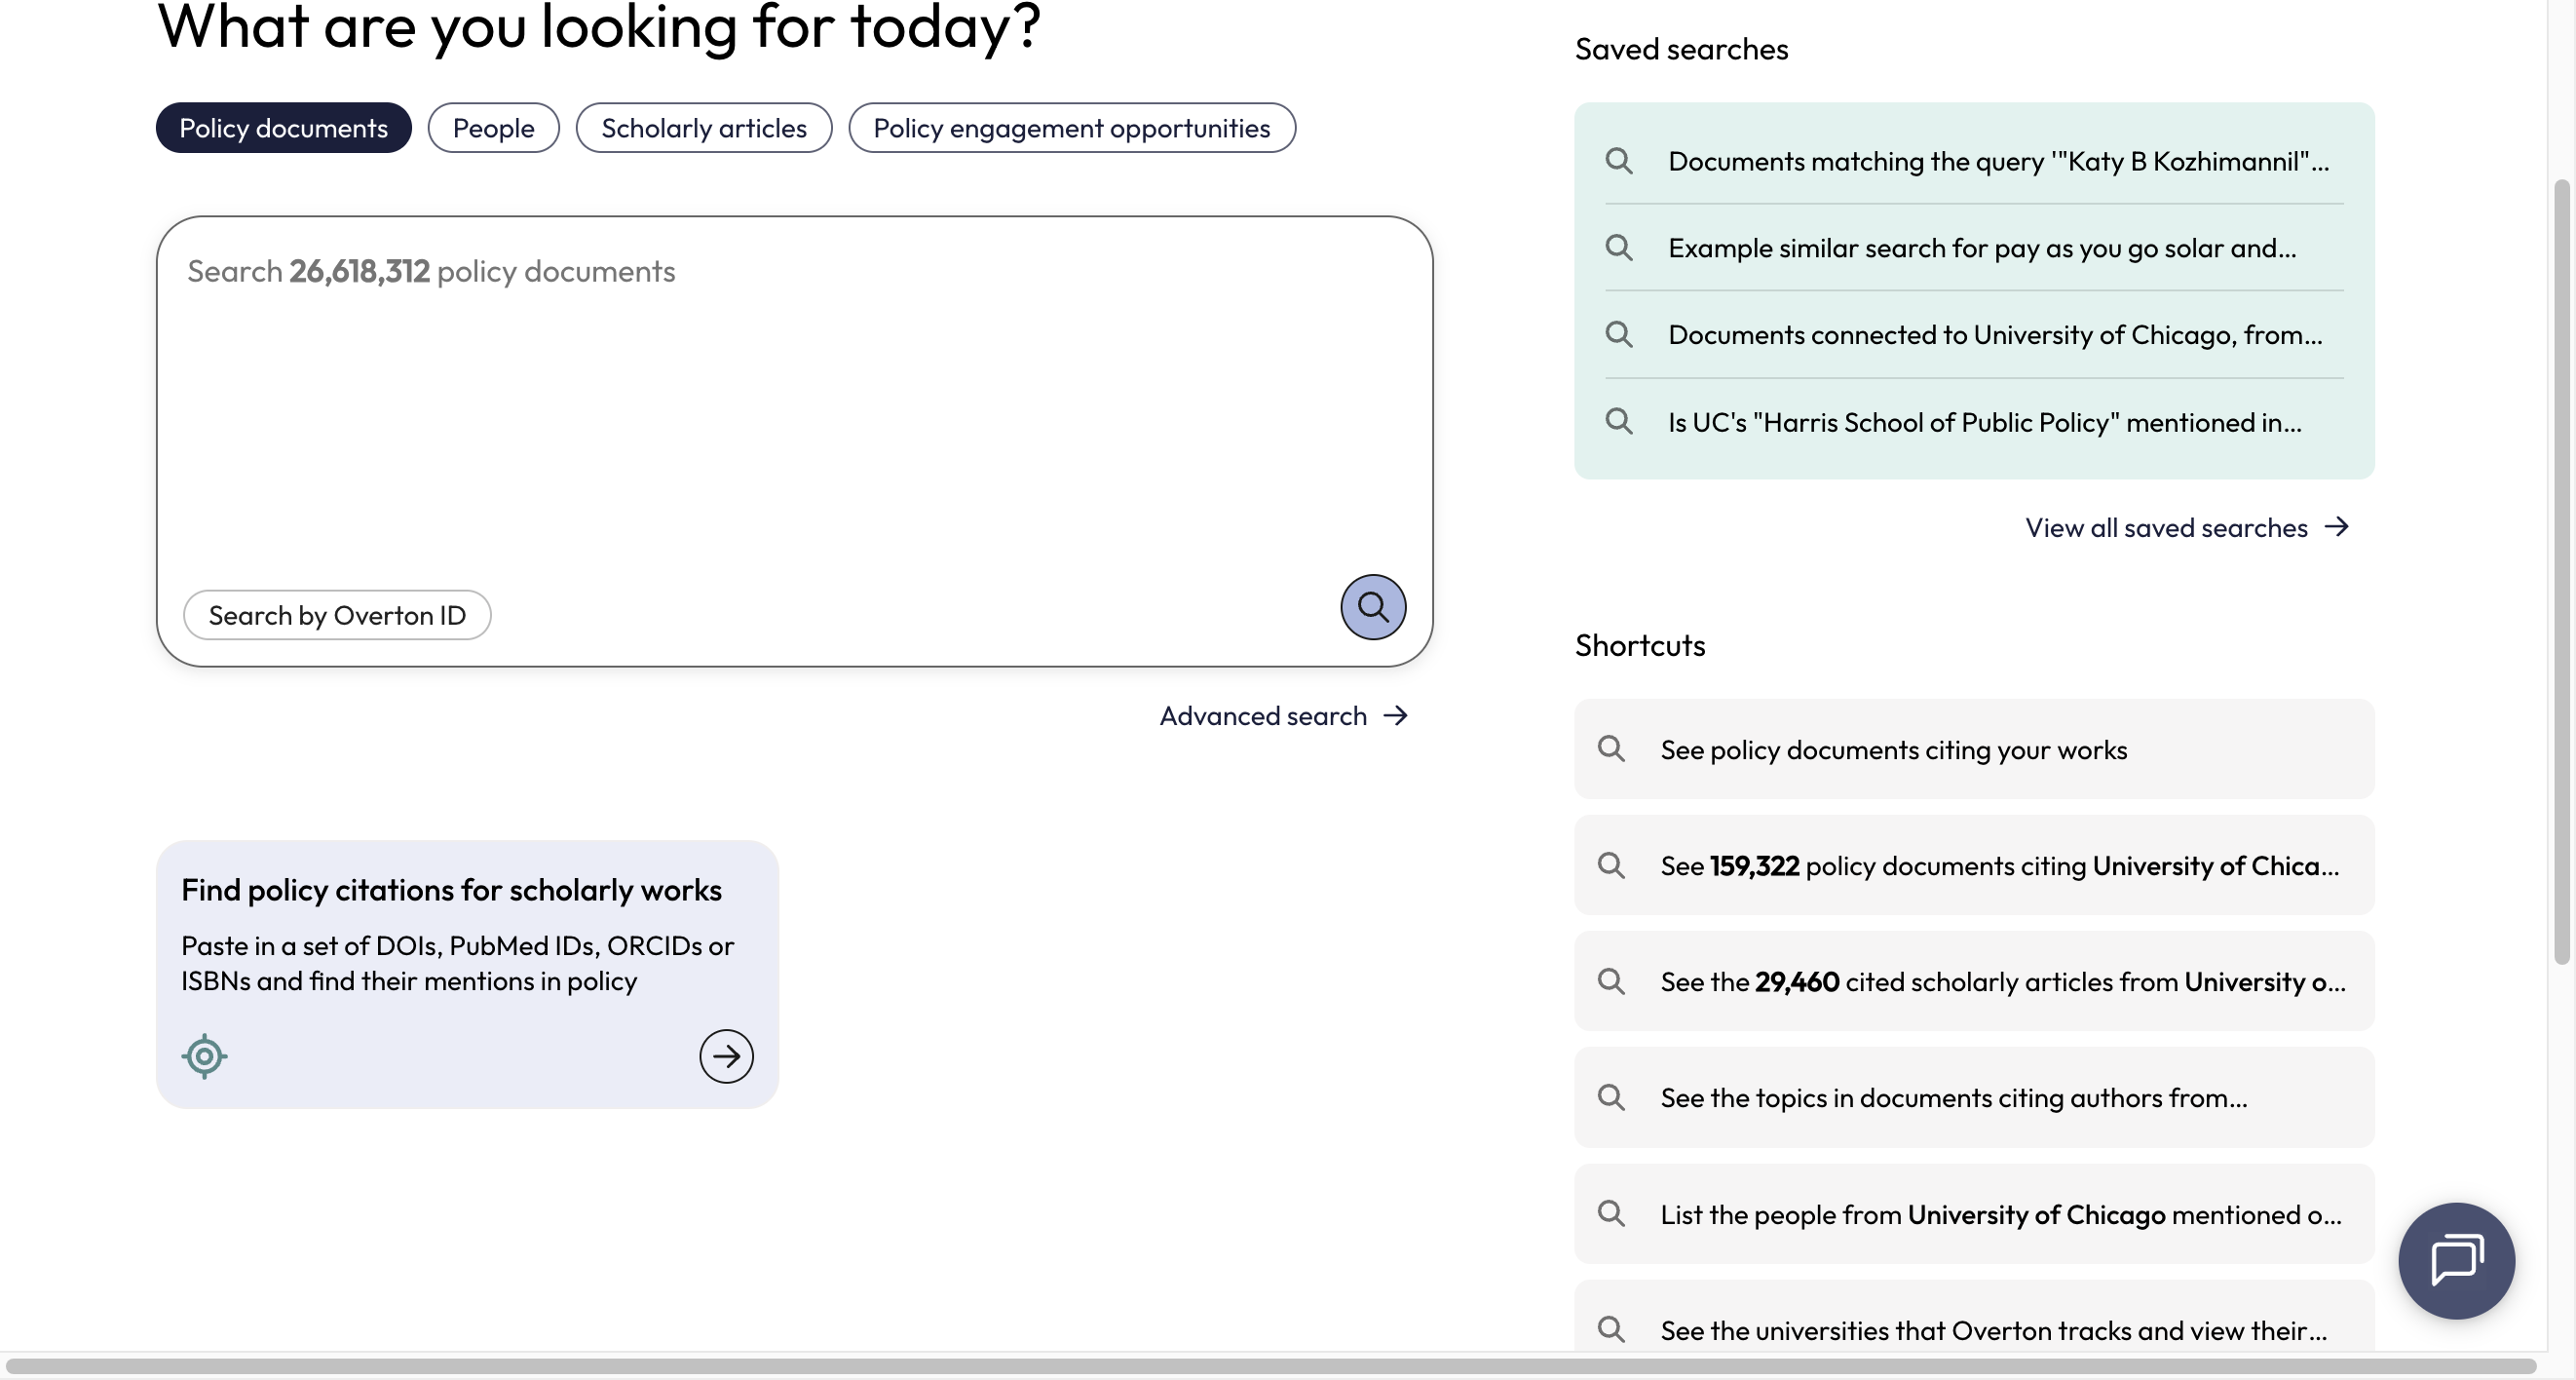Open universities that Overton tracks shortcut
This screenshot has width=2576, height=1380.
pos(1974,1317)
